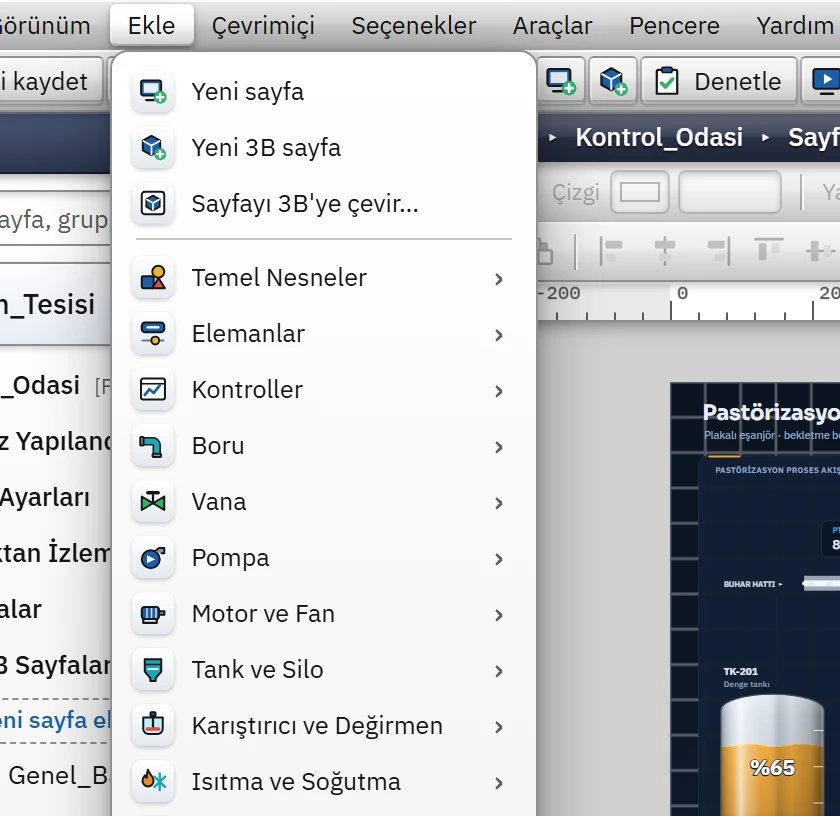
Task: Click the Pompa pump icon
Action: pos(153,558)
